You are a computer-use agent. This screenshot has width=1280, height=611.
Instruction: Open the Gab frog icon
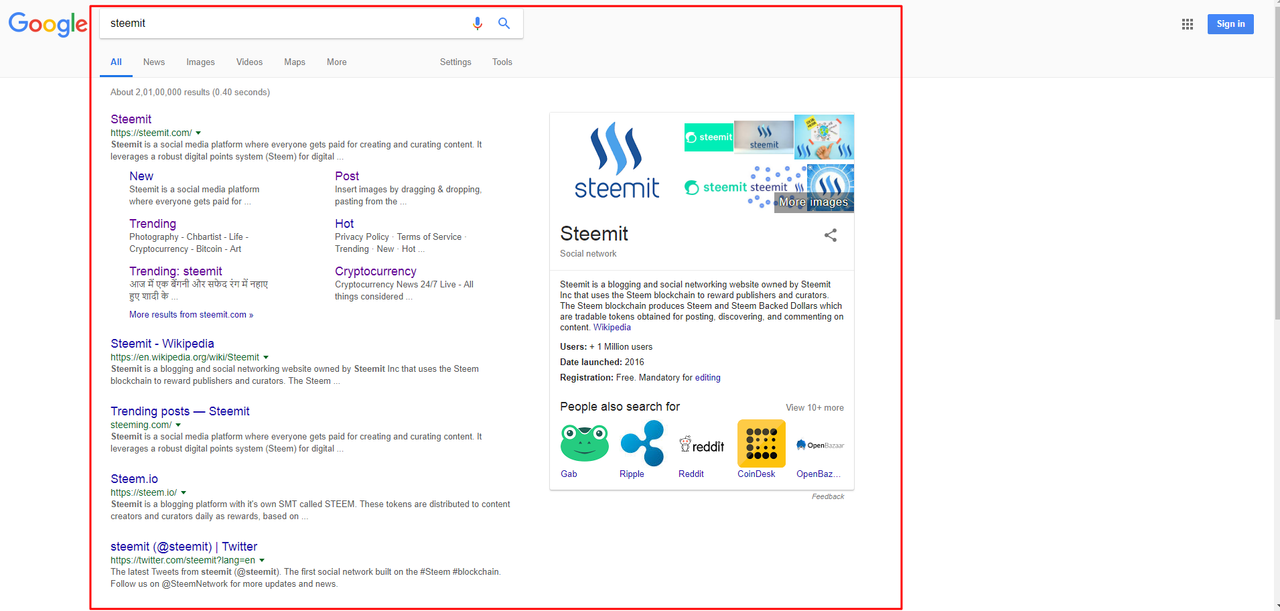(585, 443)
